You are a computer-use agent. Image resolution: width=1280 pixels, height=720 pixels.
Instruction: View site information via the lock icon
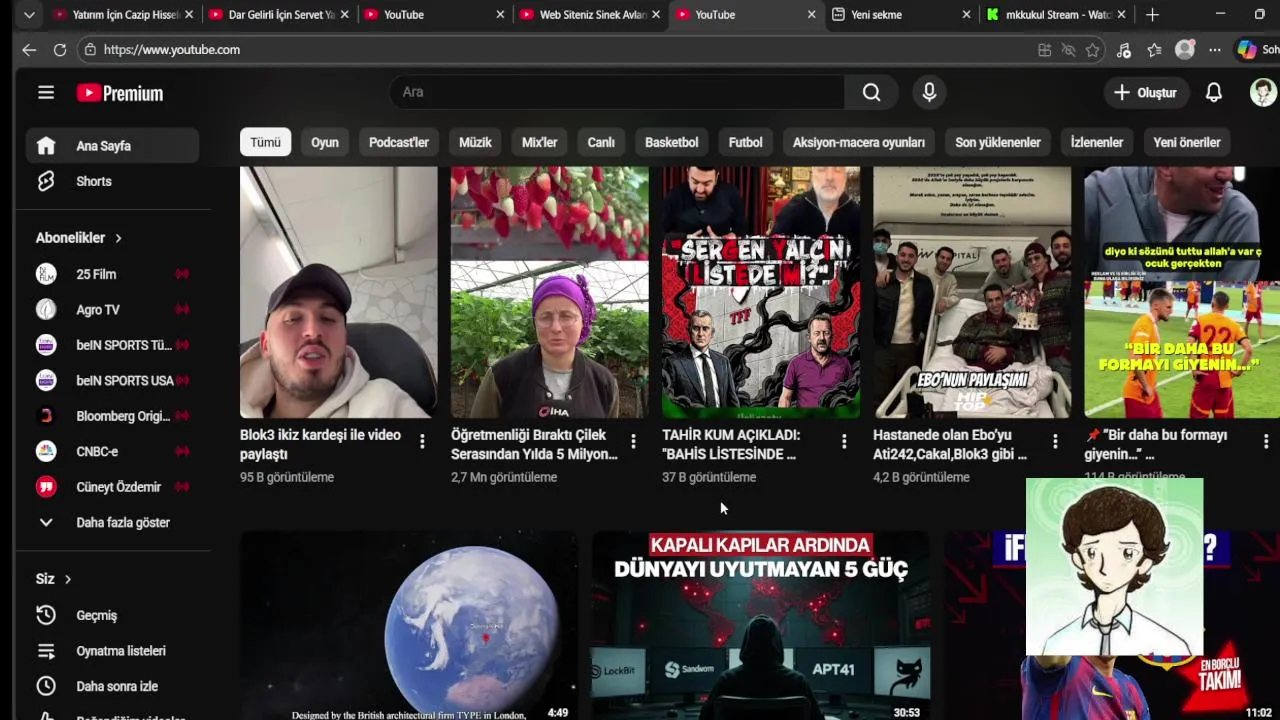pyautogui.click(x=90, y=50)
